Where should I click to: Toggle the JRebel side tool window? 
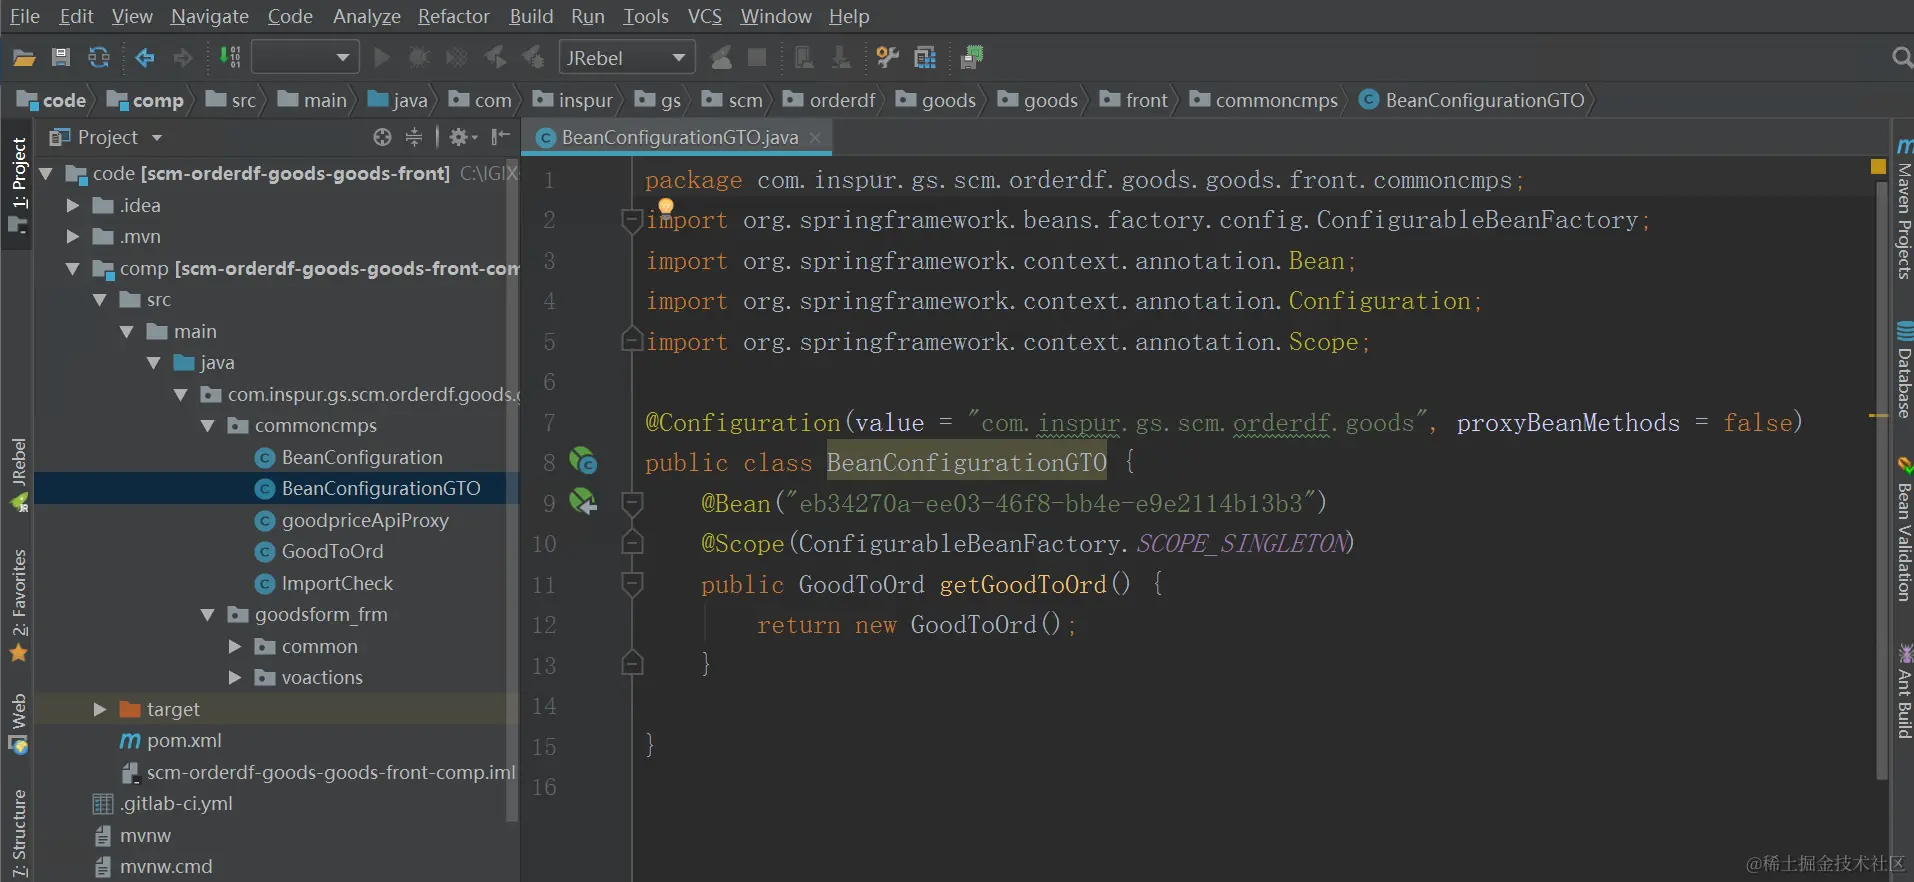tap(18, 473)
